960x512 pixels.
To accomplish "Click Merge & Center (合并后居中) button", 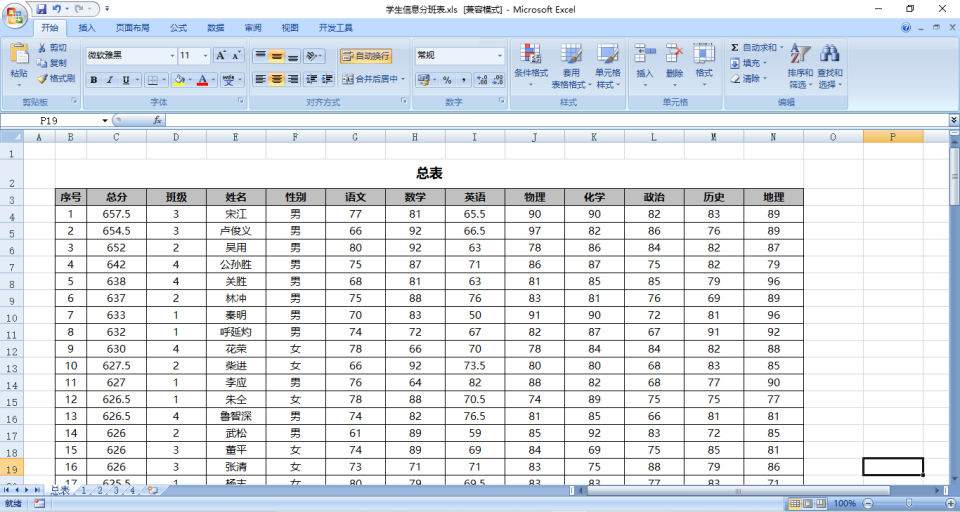I will (373, 80).
